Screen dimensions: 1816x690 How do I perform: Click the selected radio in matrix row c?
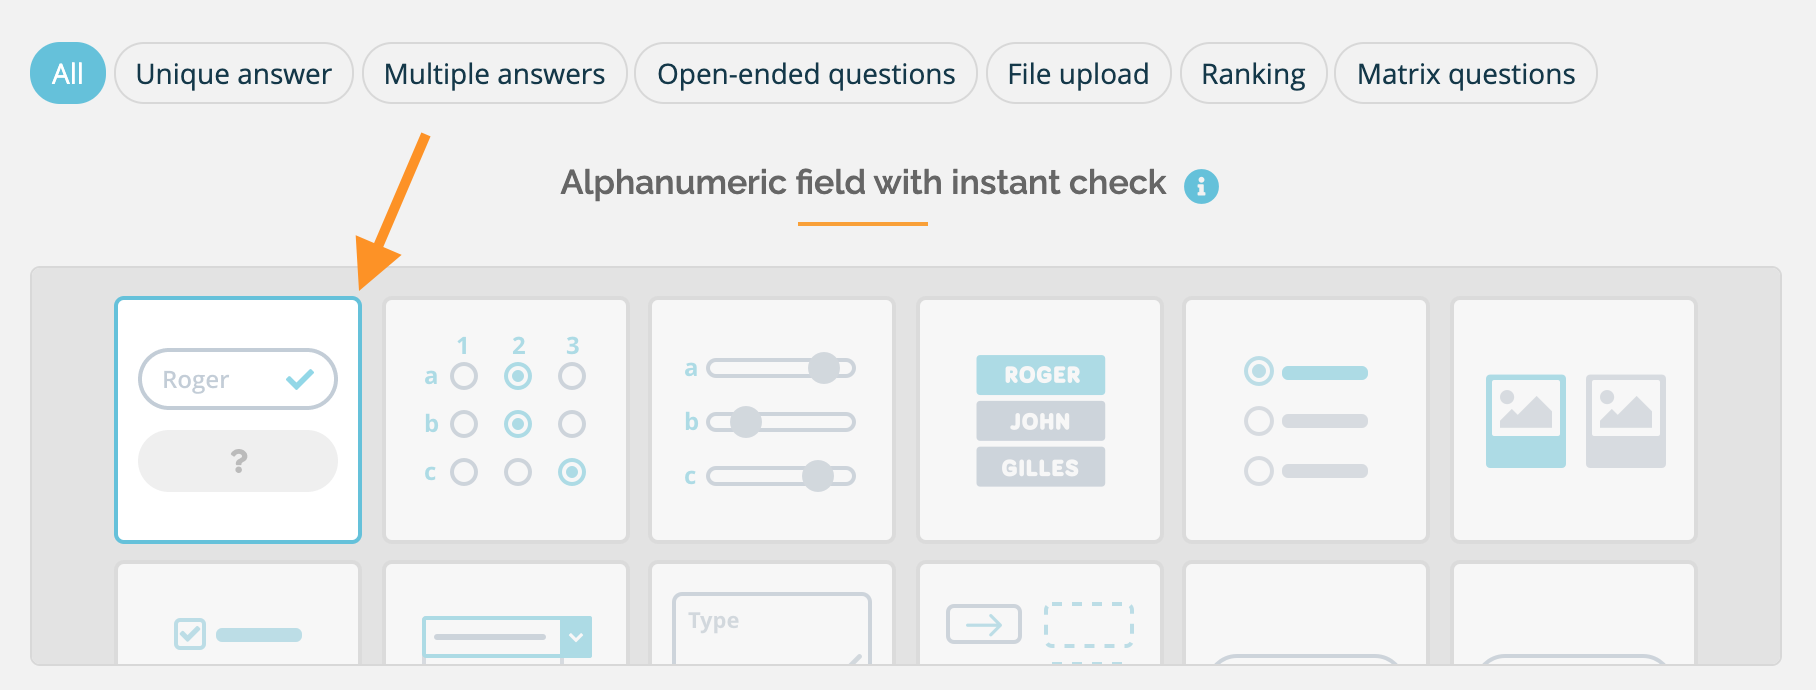pyautogui.click(x=572, y=472)
